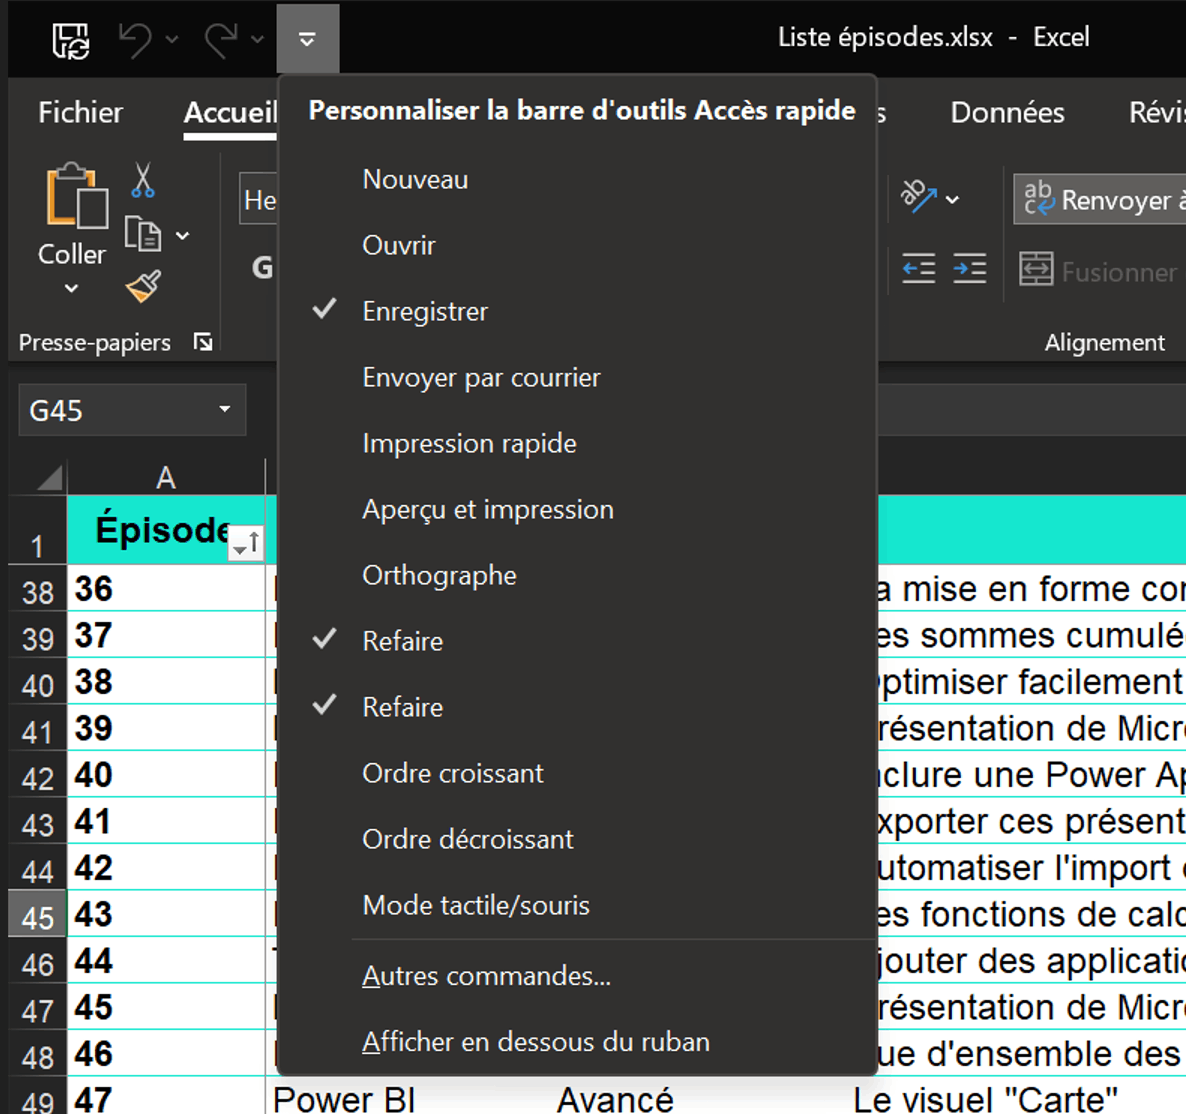Viewport: 1186px width, 1114px height.
Task: Click the Redo arrow icon
Action: 222,39
